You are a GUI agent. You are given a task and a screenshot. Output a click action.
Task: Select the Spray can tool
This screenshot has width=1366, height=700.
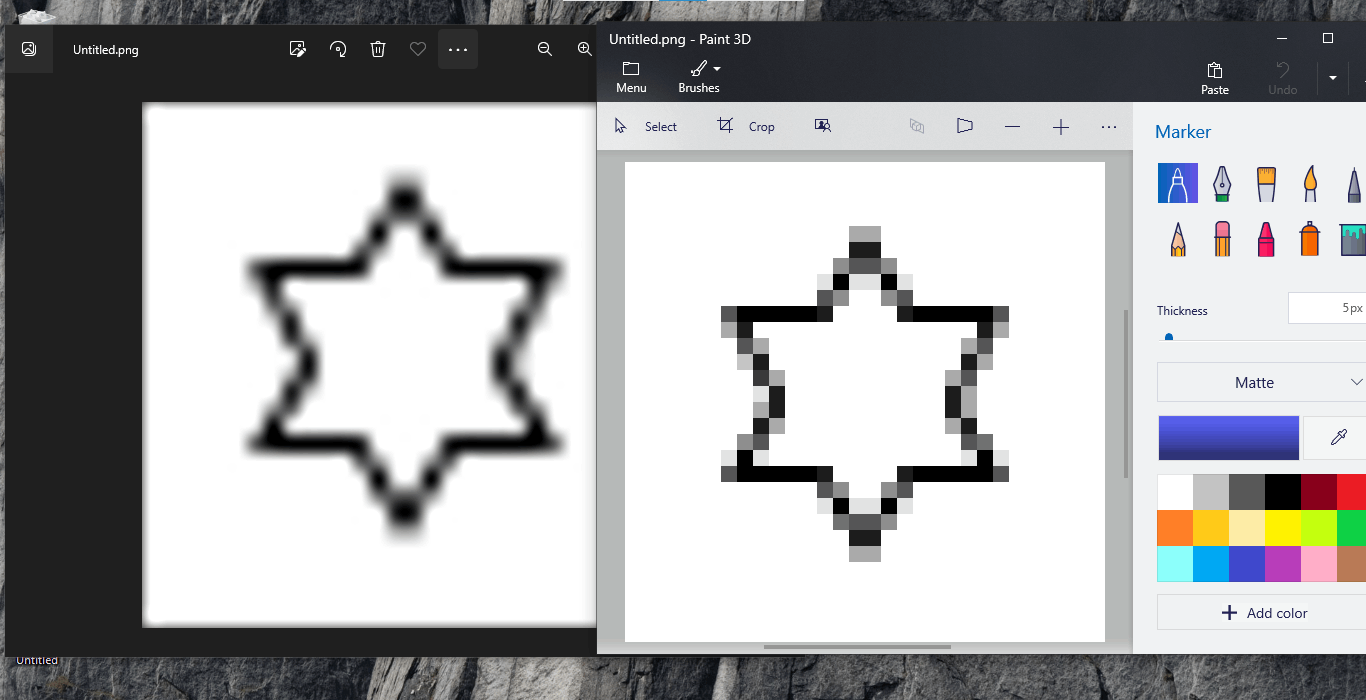pyautogui.click(x=1310, y=239)
